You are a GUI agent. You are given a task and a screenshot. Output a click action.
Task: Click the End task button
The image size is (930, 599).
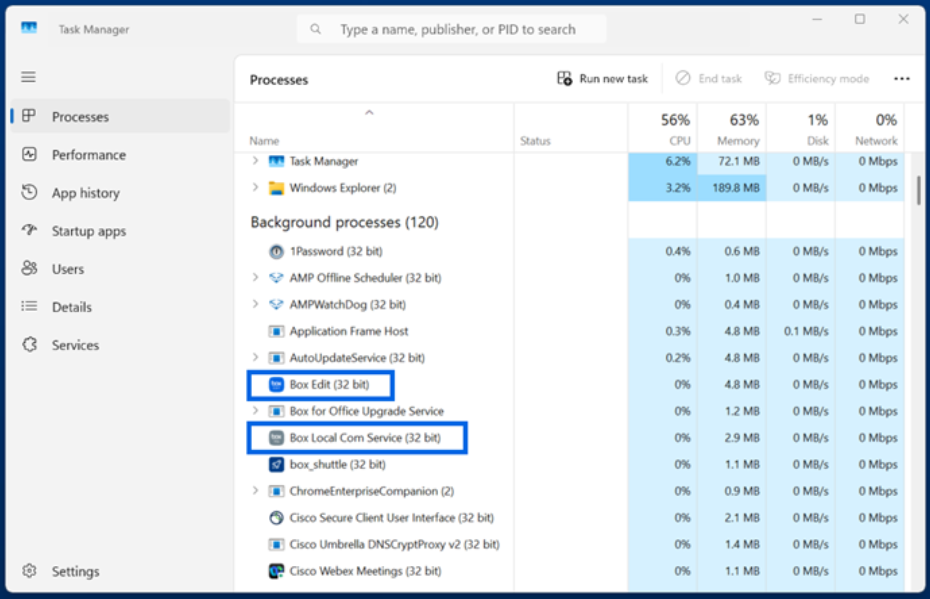709,79
